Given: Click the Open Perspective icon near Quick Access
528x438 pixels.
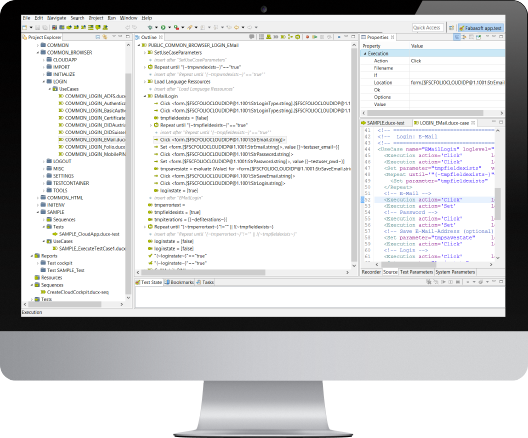Looking at the screenshot, I should coord(452,28).
